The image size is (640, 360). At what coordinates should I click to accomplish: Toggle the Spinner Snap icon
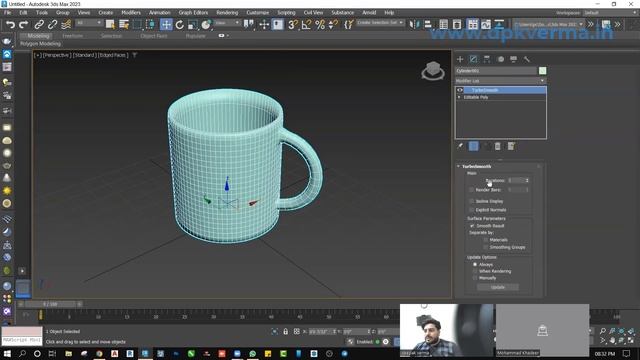(x=333, y=25)
